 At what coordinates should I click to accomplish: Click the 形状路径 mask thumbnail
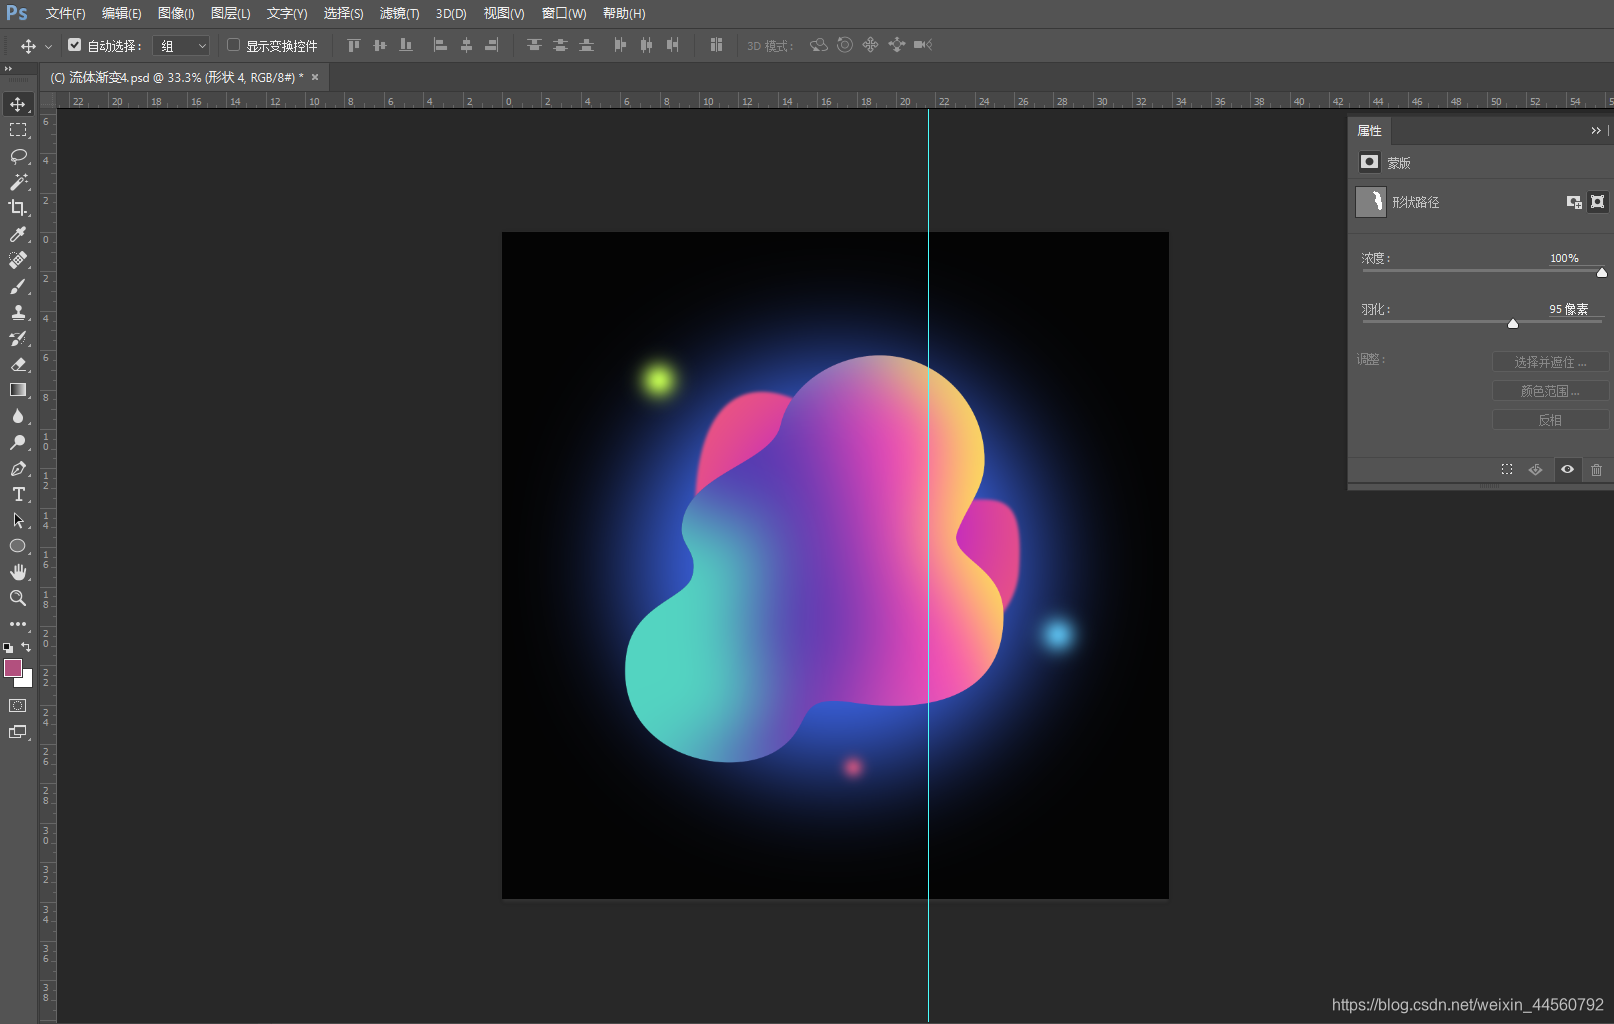(1371, 202)
